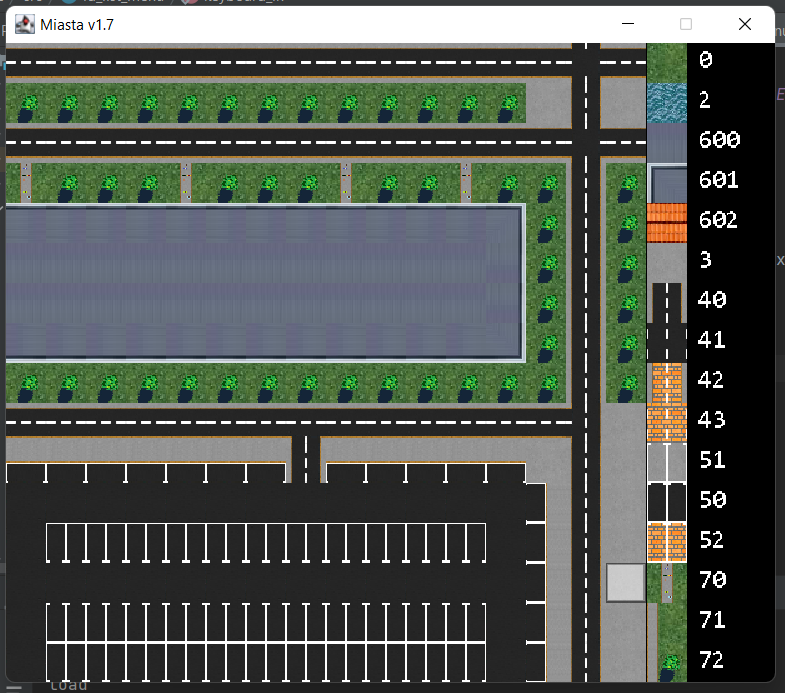Pick the grass edge tile 71
This screenshot has height=693, width=785.
click(x=667, y=622)
